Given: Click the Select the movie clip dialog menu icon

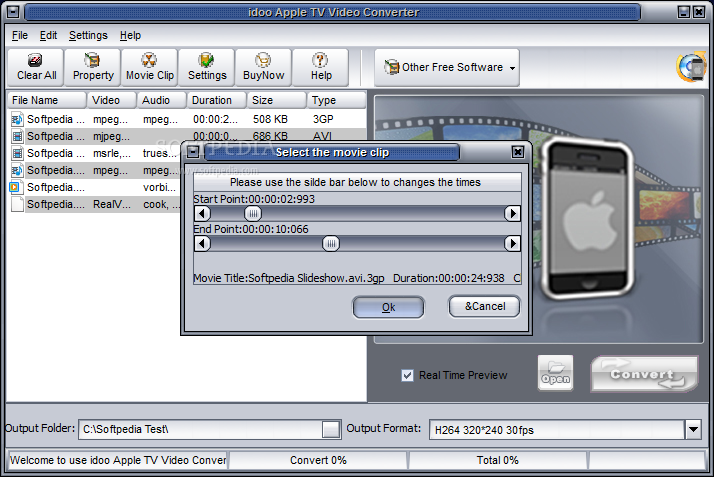Looking at the screenshot, I should pyautogui.click(x=193, y=152).
